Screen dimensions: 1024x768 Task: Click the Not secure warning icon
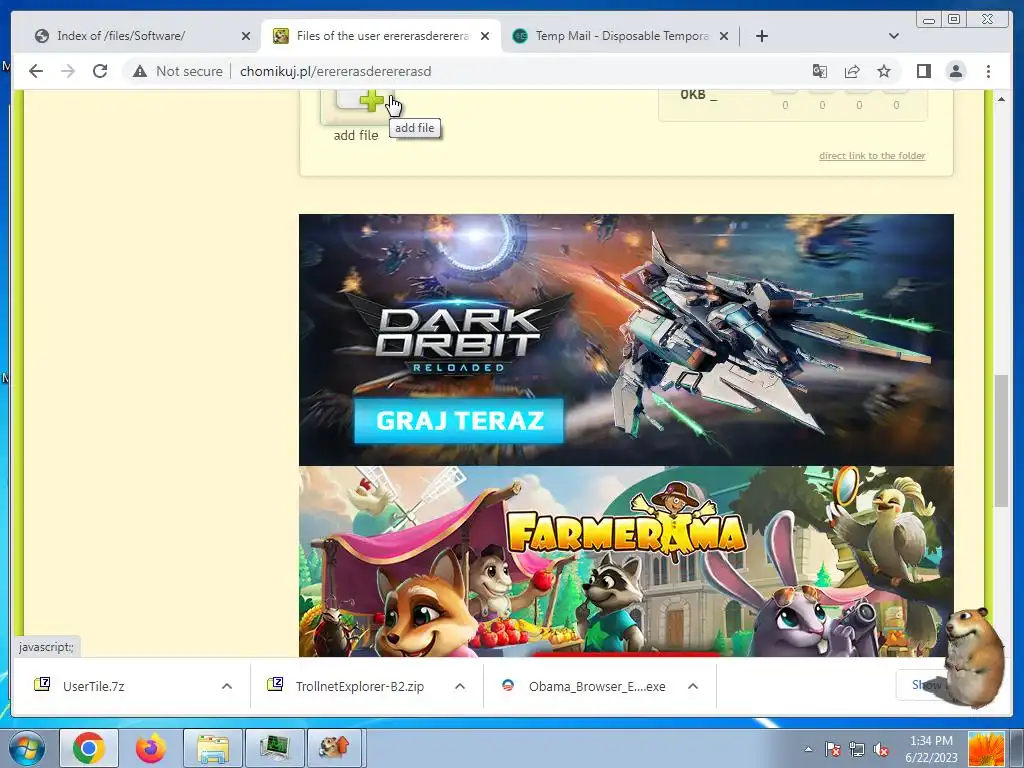click(140, 71)
